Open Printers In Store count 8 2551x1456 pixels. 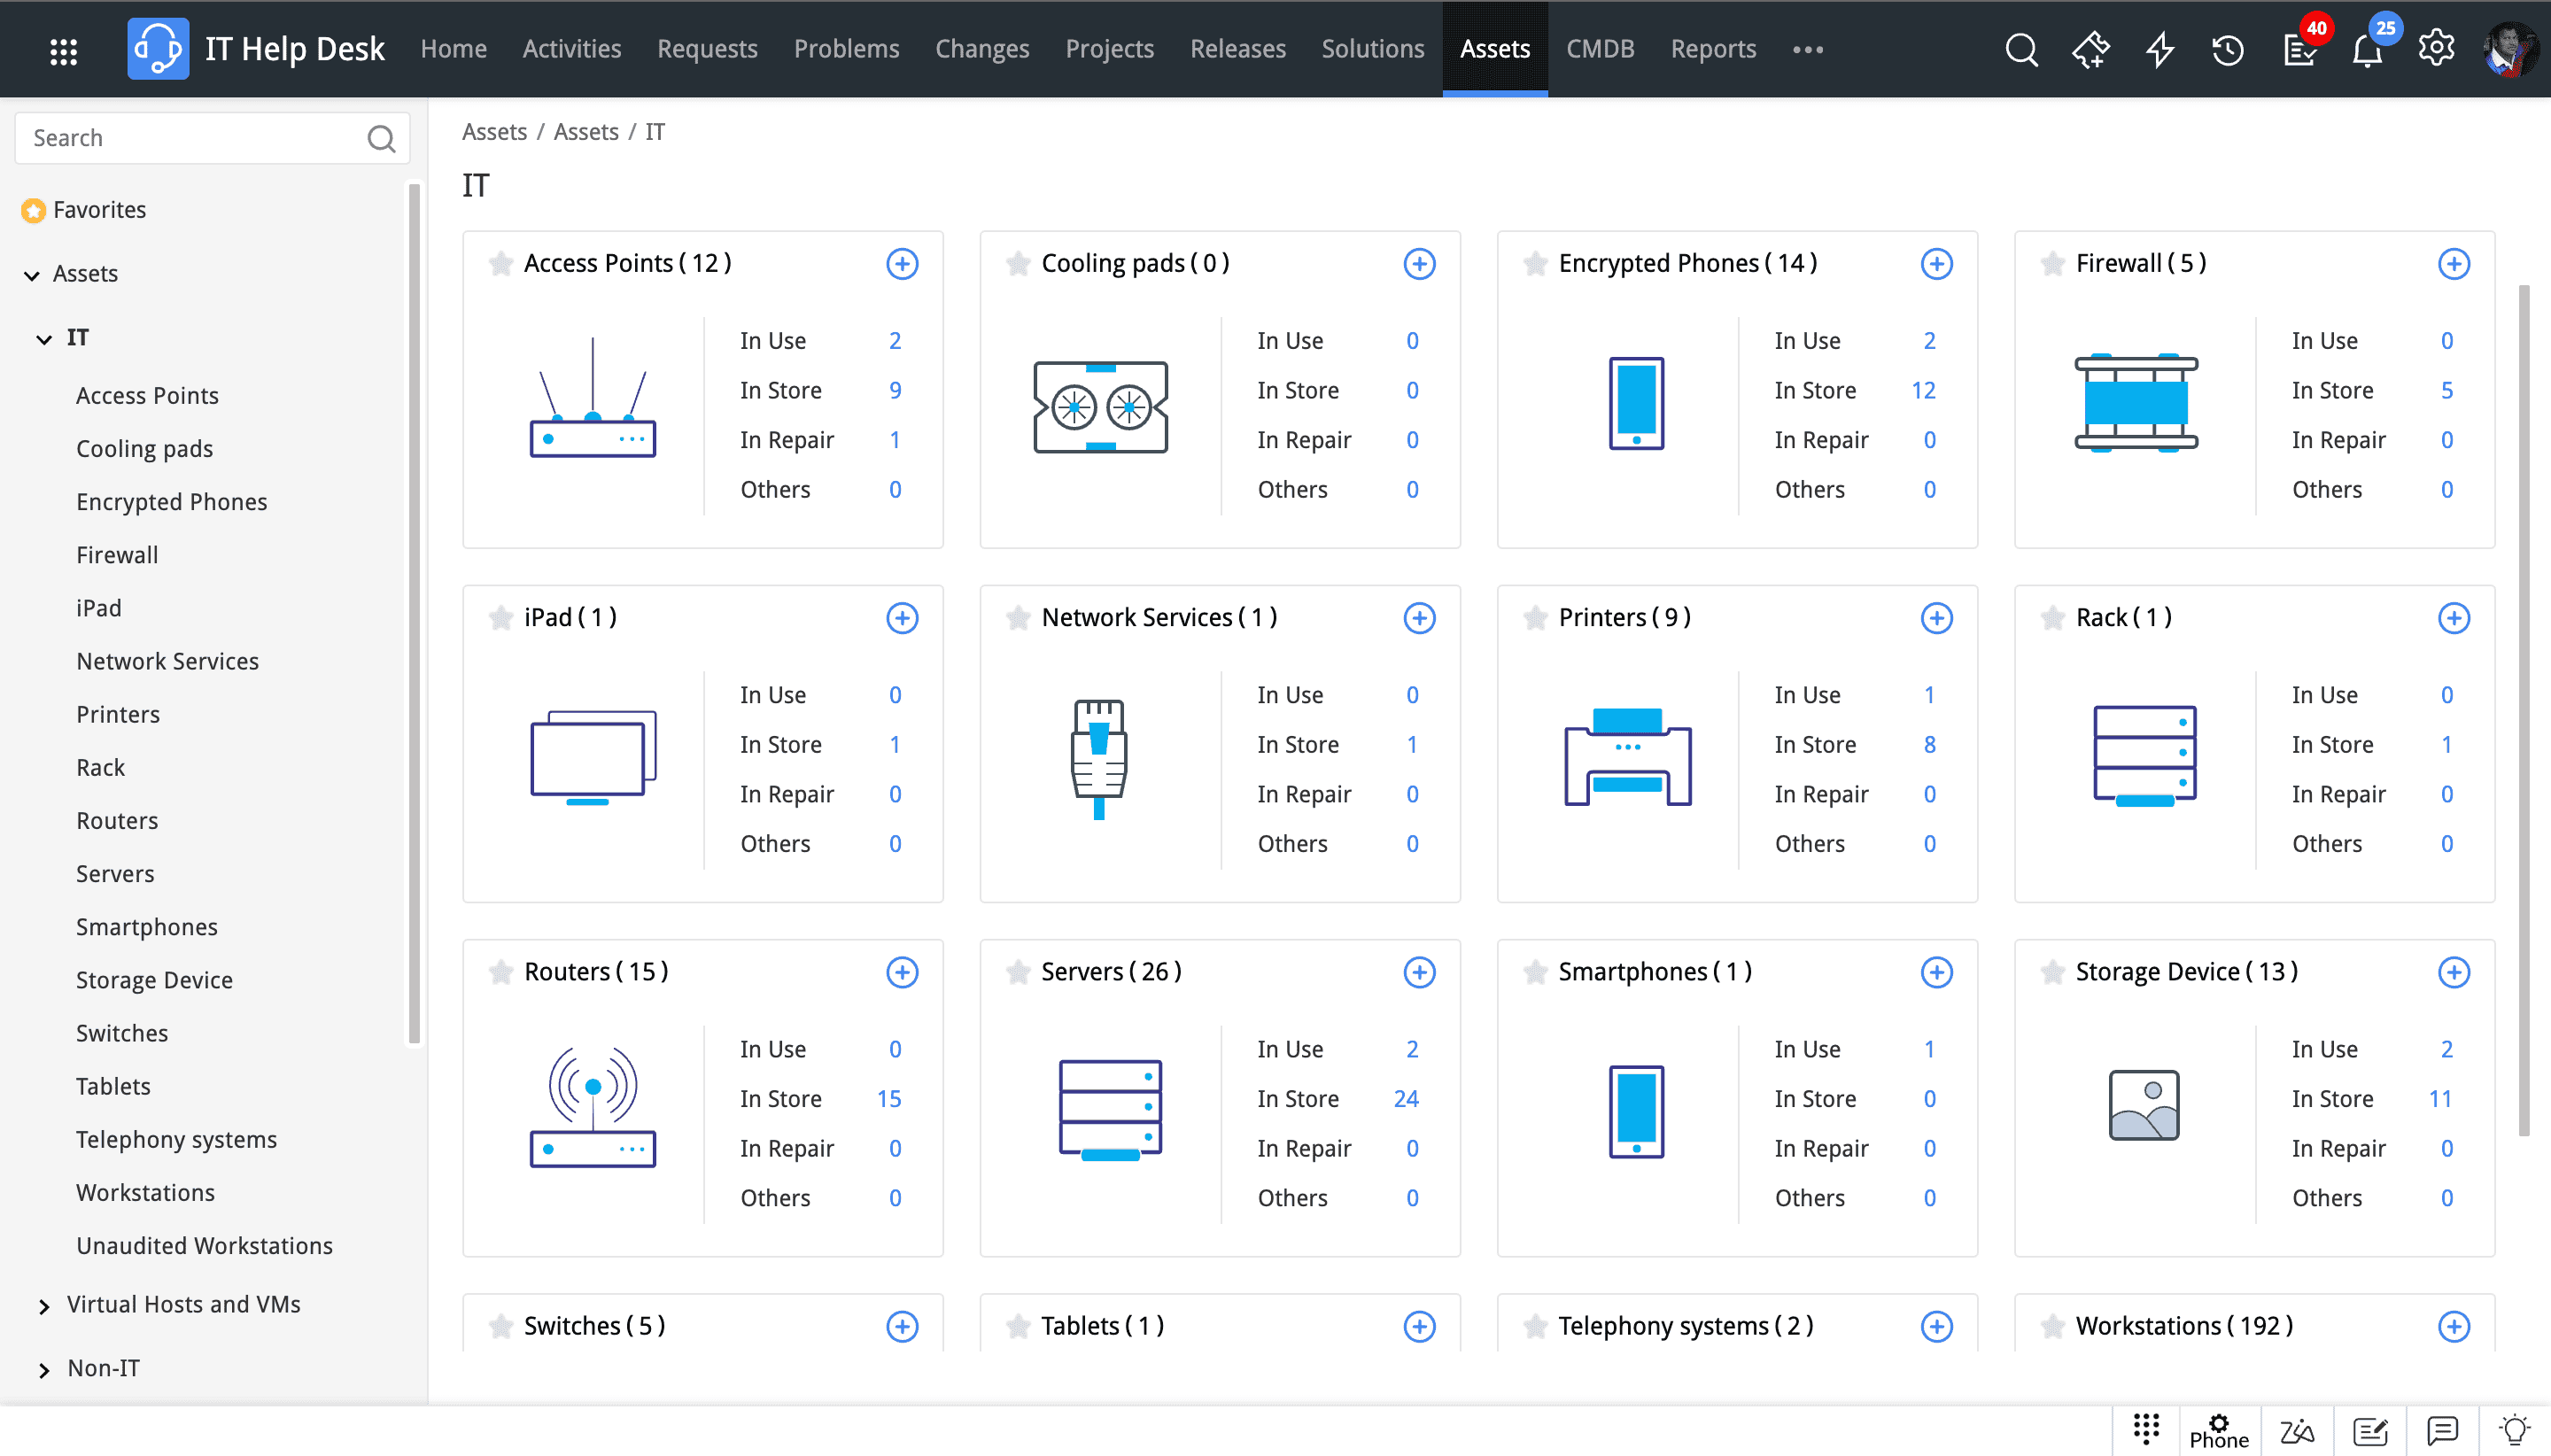(1929, 745)
